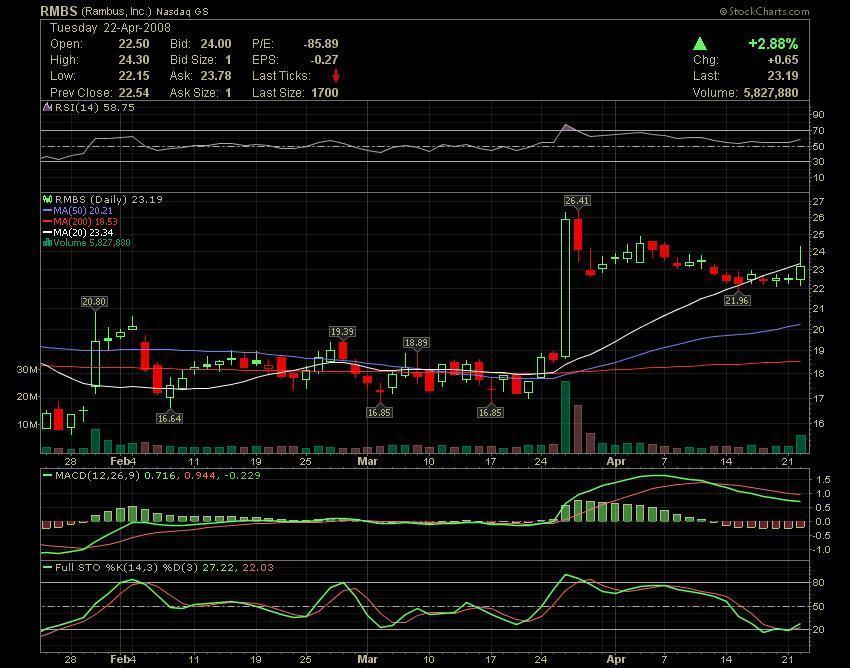Click the Ask Size value 1

[x=228, y=93]
